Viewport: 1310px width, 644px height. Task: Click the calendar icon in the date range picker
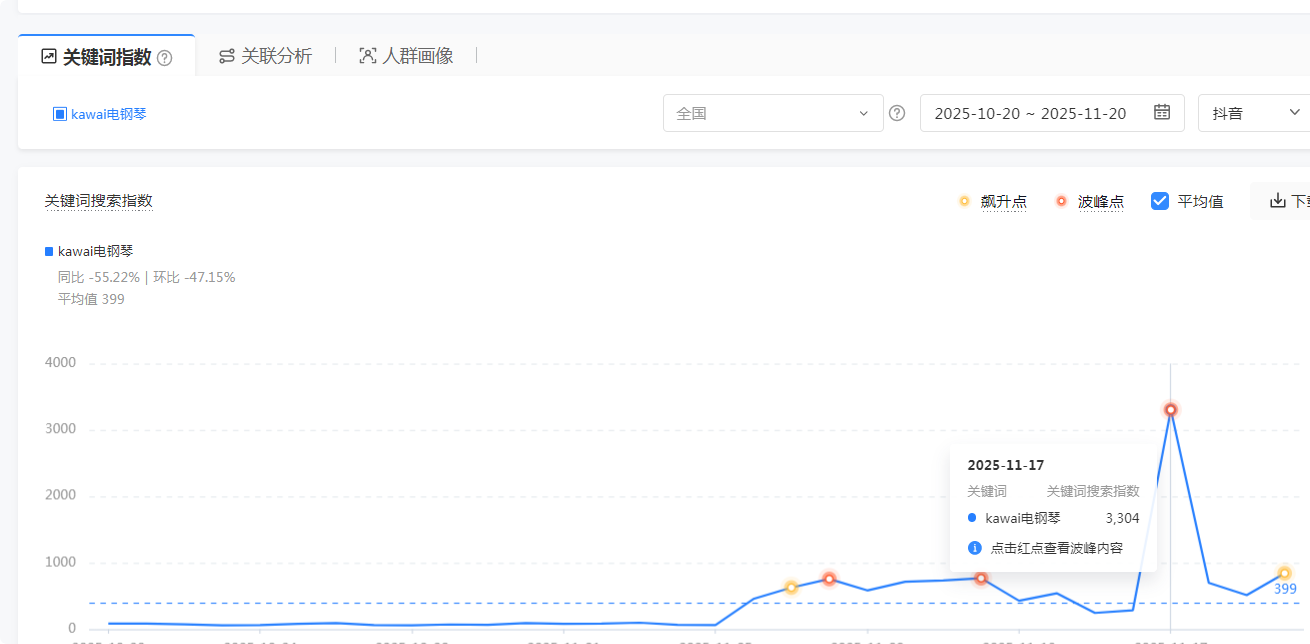[1161, 113]
